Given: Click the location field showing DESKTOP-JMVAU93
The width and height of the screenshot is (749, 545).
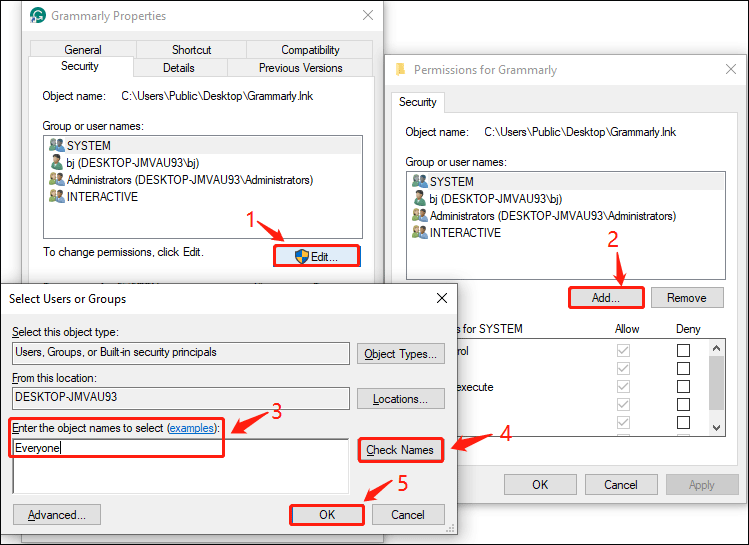Looking at the screenshot, I should point(181,398).
